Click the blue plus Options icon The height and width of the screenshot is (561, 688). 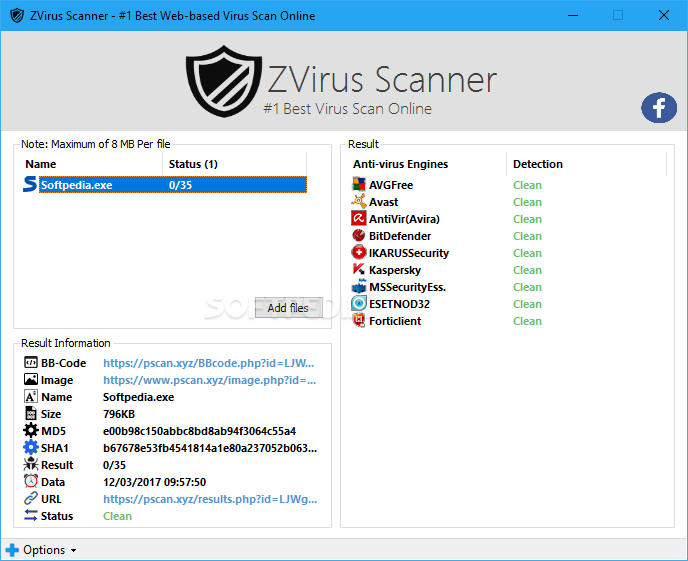pos(12,550)
